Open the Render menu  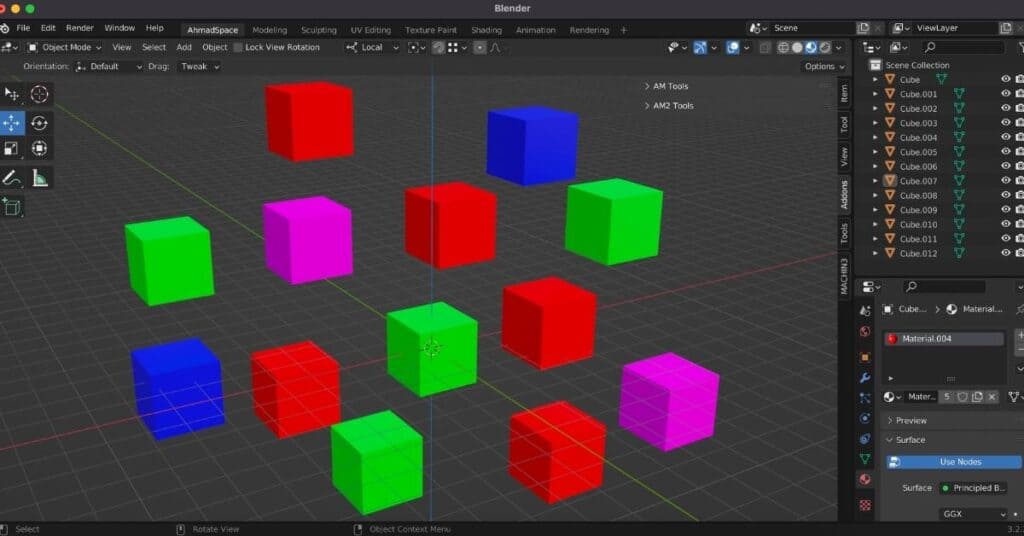79,28
